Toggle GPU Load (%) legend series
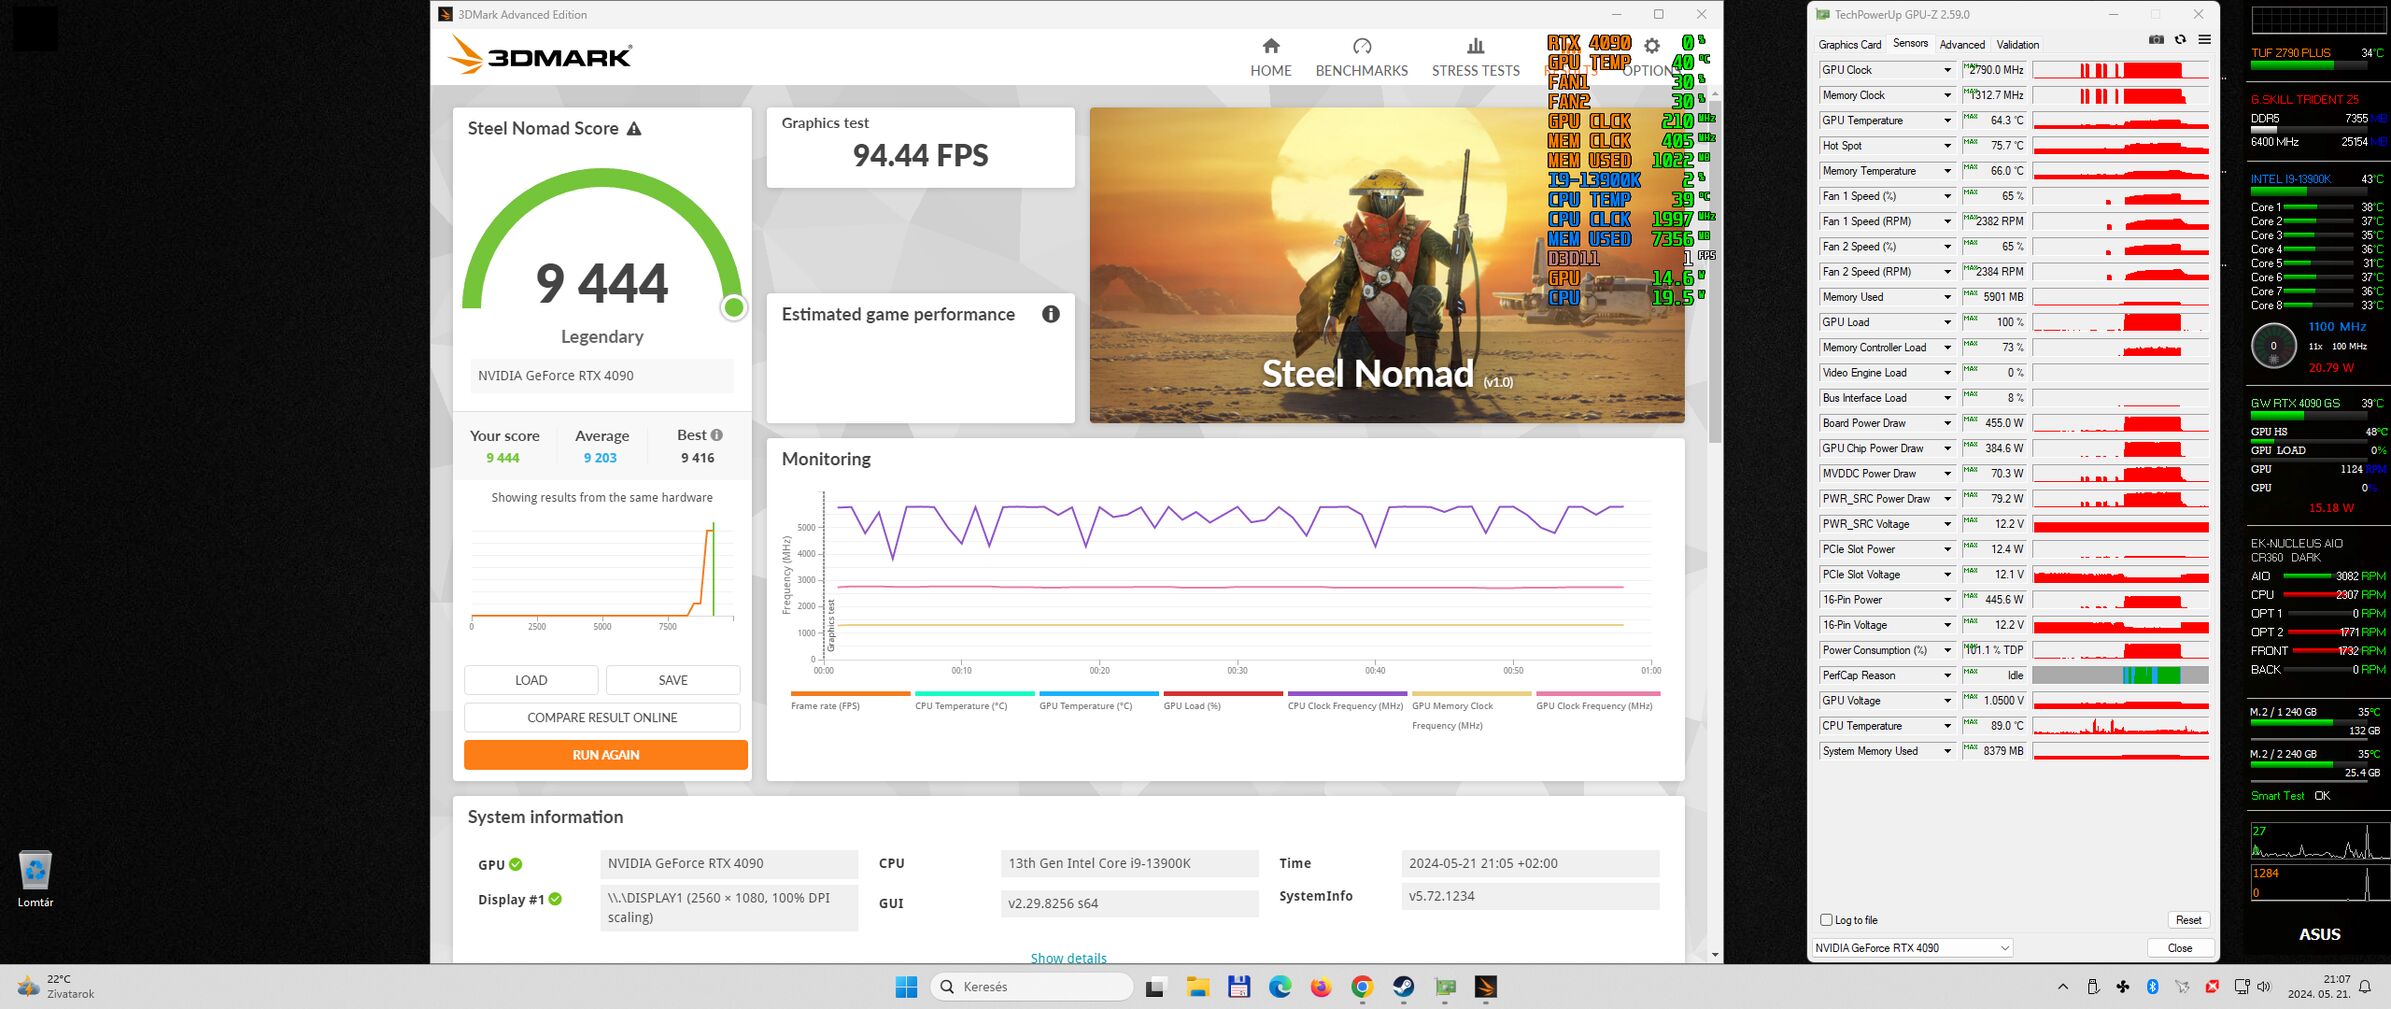This screenshot has height=1009, width=2391. 1223,700
